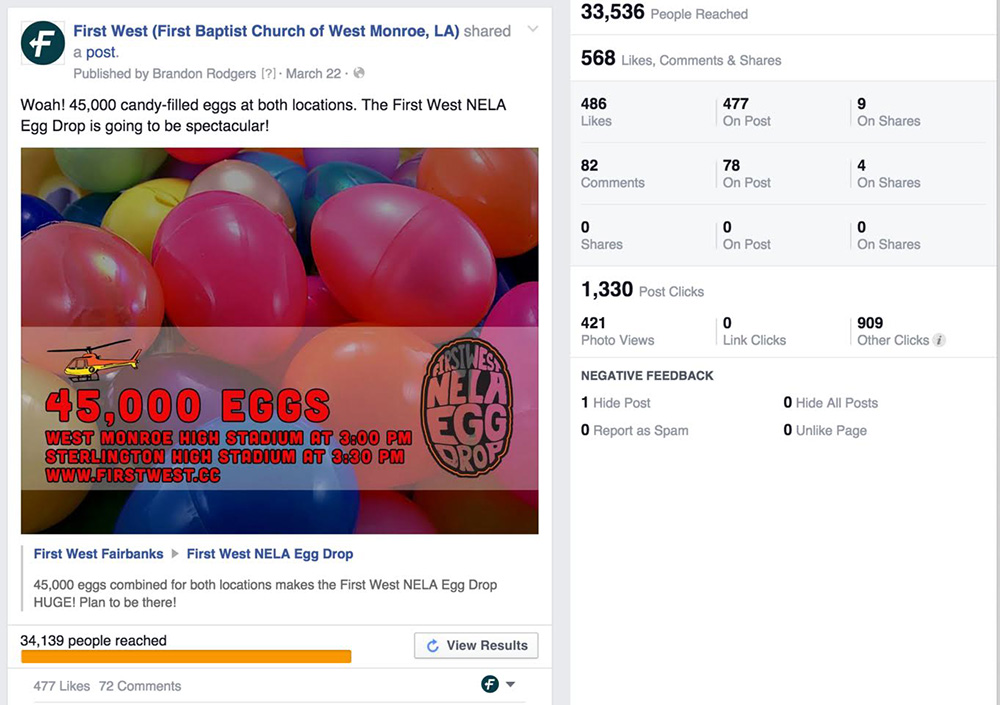Expand the comment-as identity dropdown arrow
Viewport: 1000px width, 705px height.
click(510, 684)
